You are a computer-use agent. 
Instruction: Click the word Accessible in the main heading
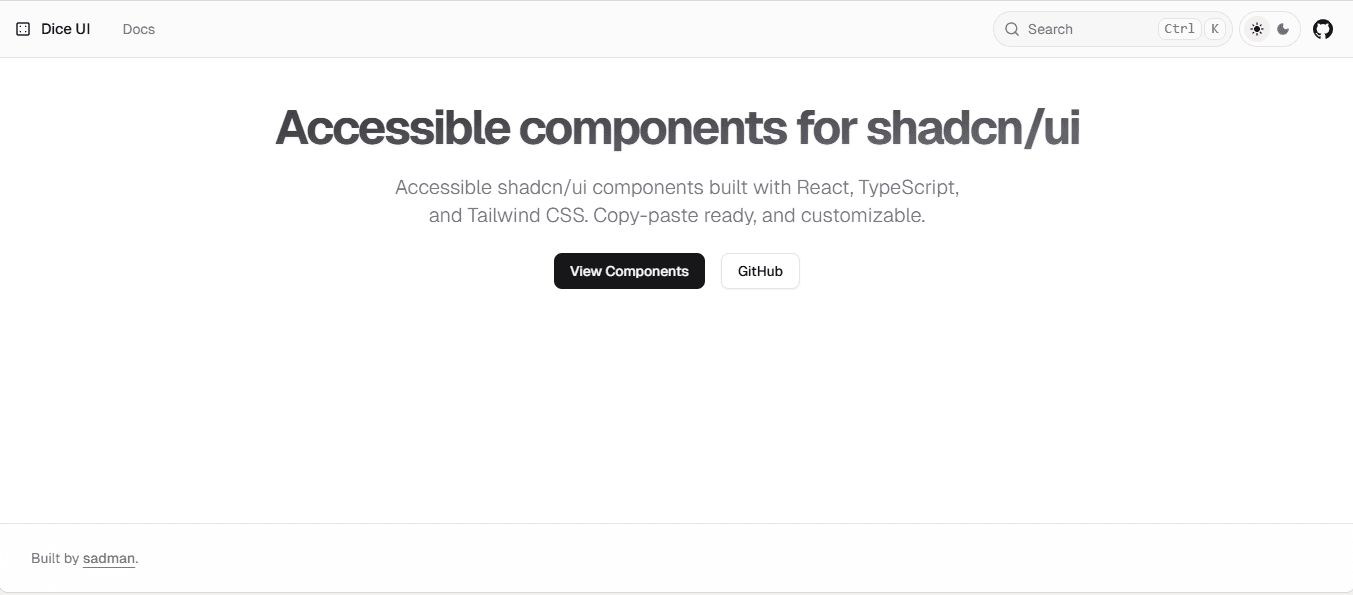[393, 128]
